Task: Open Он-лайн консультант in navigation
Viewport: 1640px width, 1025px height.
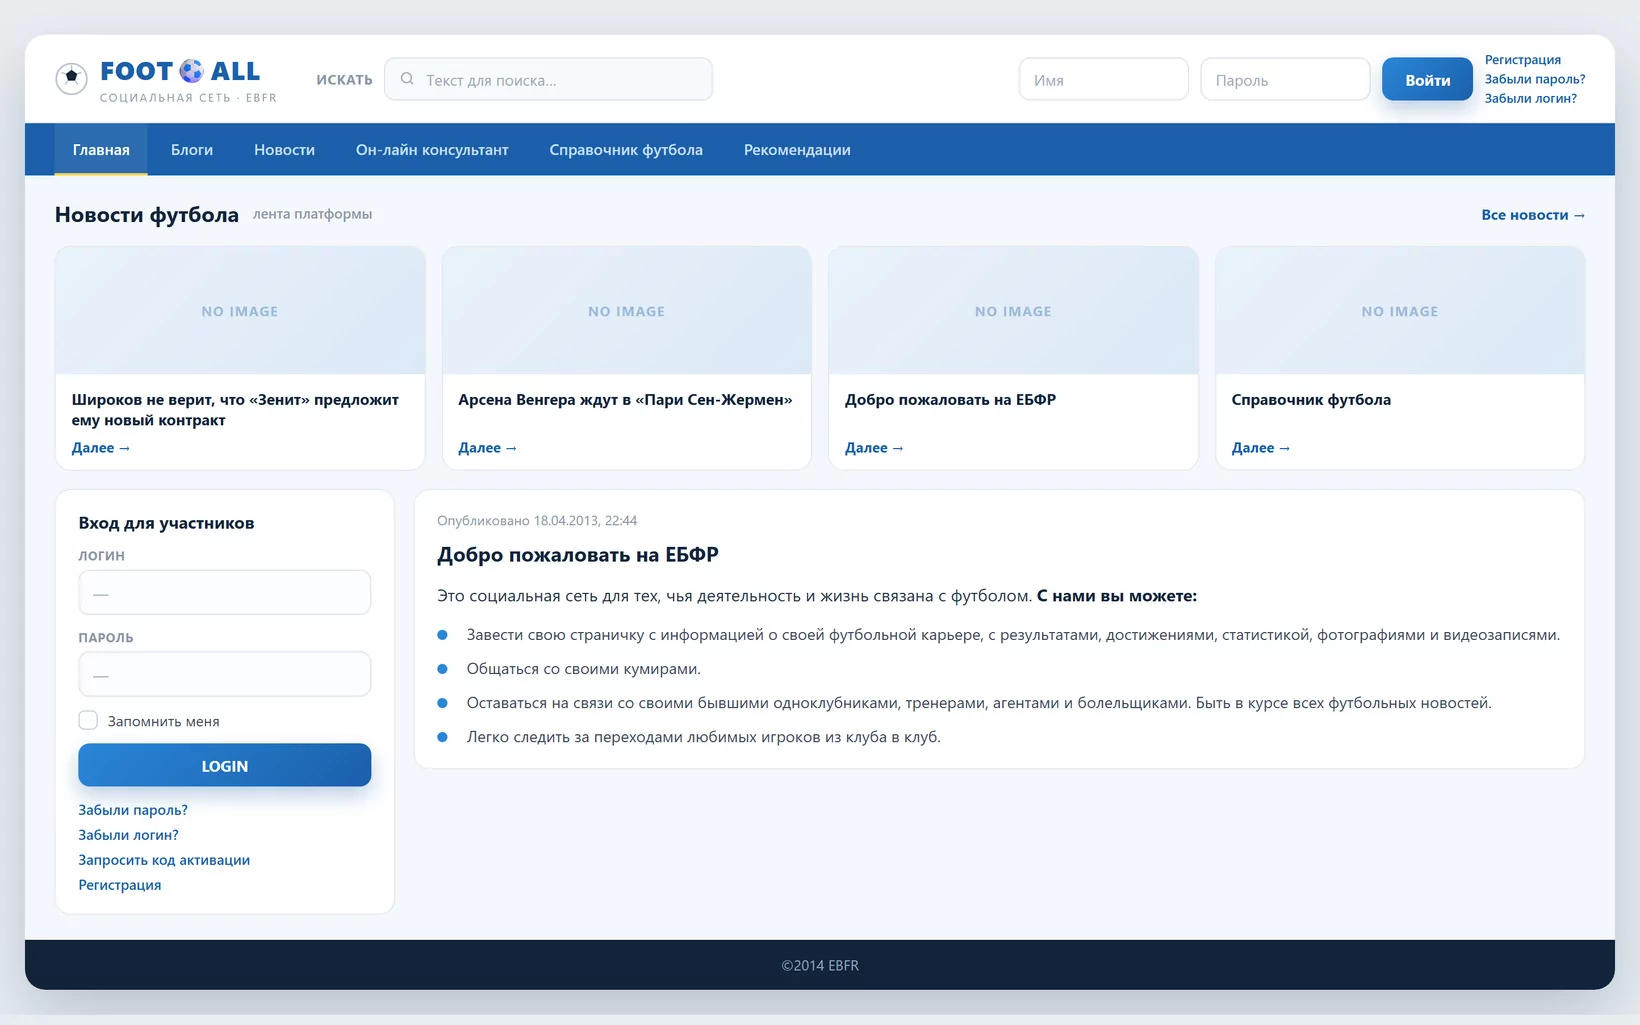Action: [432, 150]
